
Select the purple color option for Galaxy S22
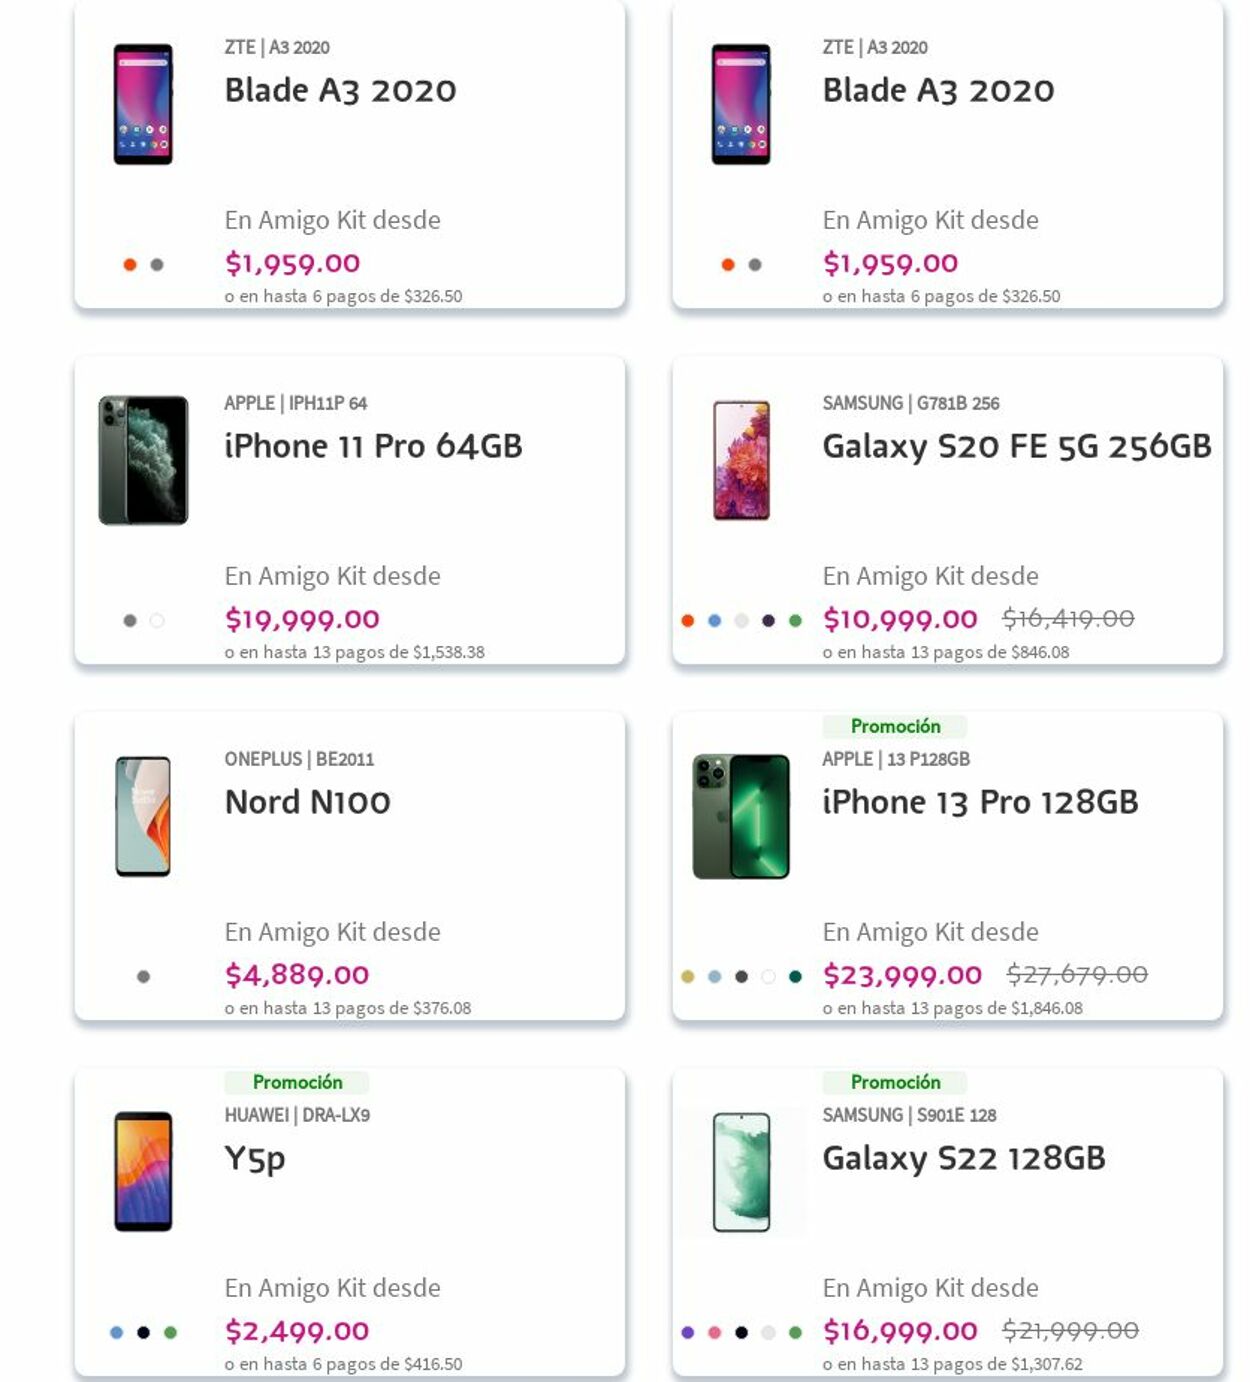click(x=687, y=1332)
